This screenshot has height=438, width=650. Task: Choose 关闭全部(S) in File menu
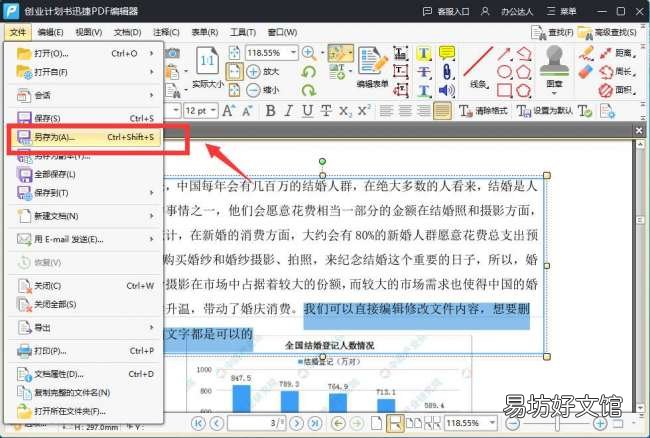[84, 304]
